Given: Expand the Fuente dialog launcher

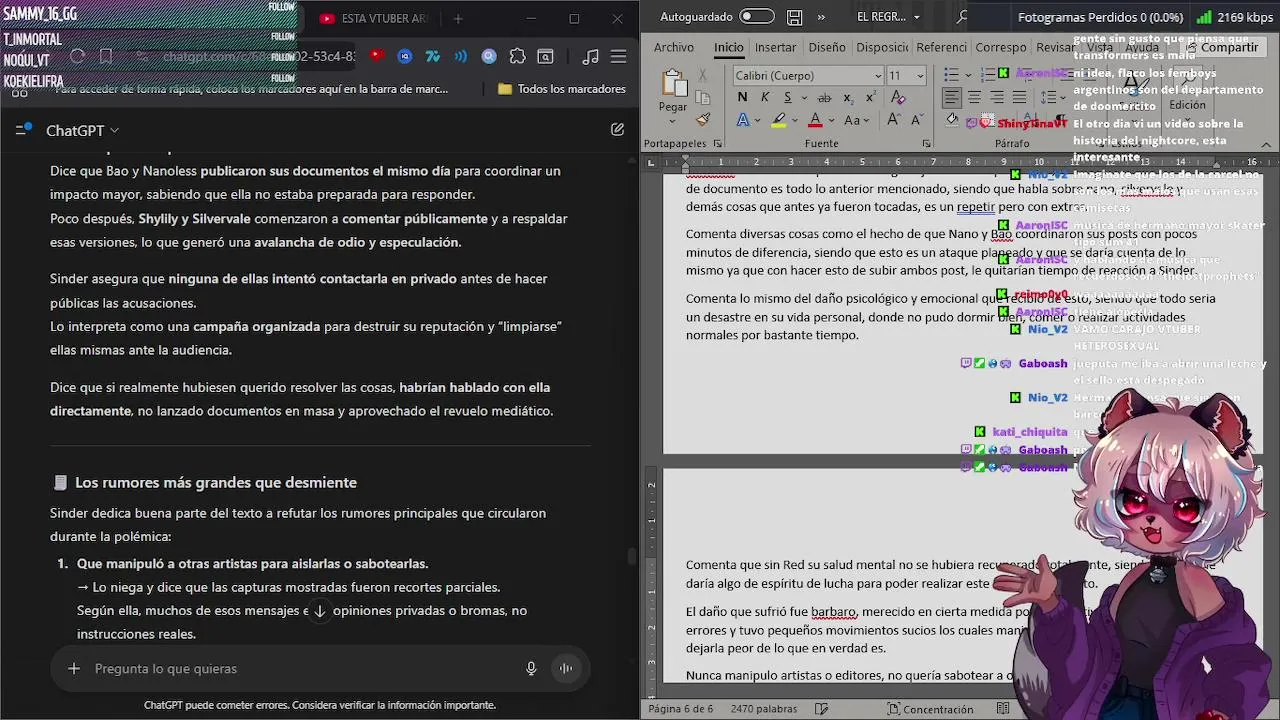Looking at the screenshot, I should pos(927,144).
